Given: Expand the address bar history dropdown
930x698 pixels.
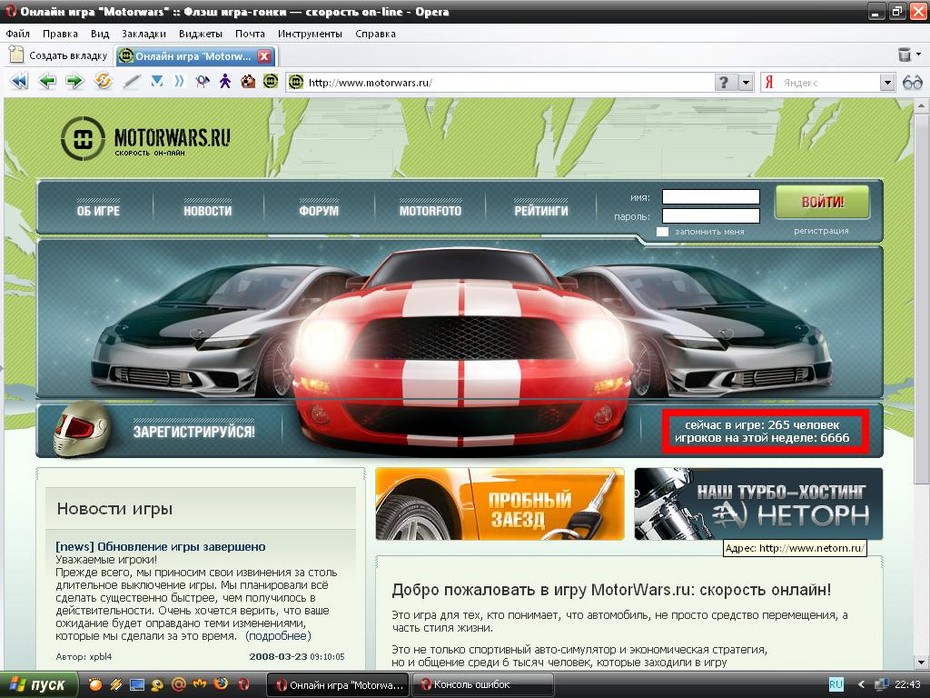Looking at the screenshot, I should (746, 82).
